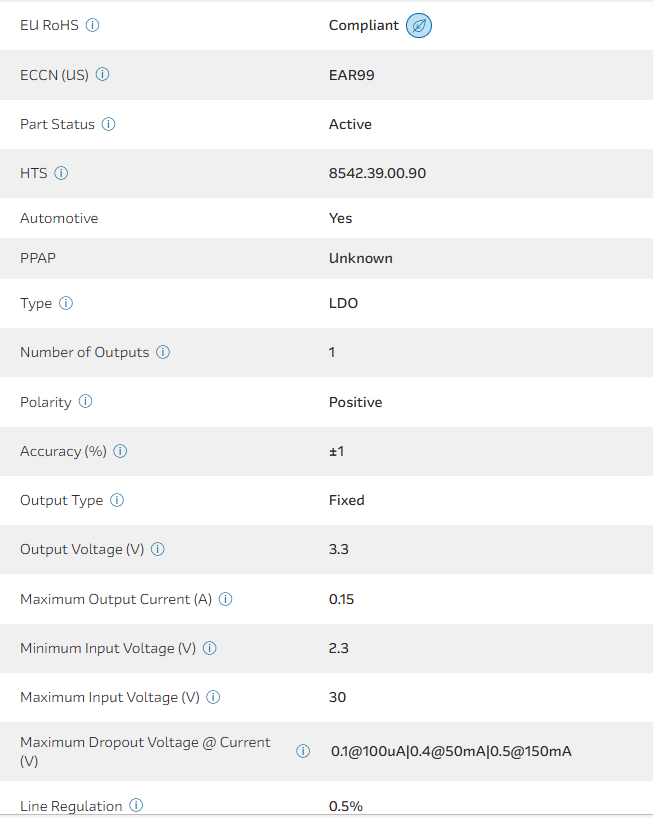Screen dimensions: 653x818
Task: Click the Polarity info icon
Action: [85, 401]
